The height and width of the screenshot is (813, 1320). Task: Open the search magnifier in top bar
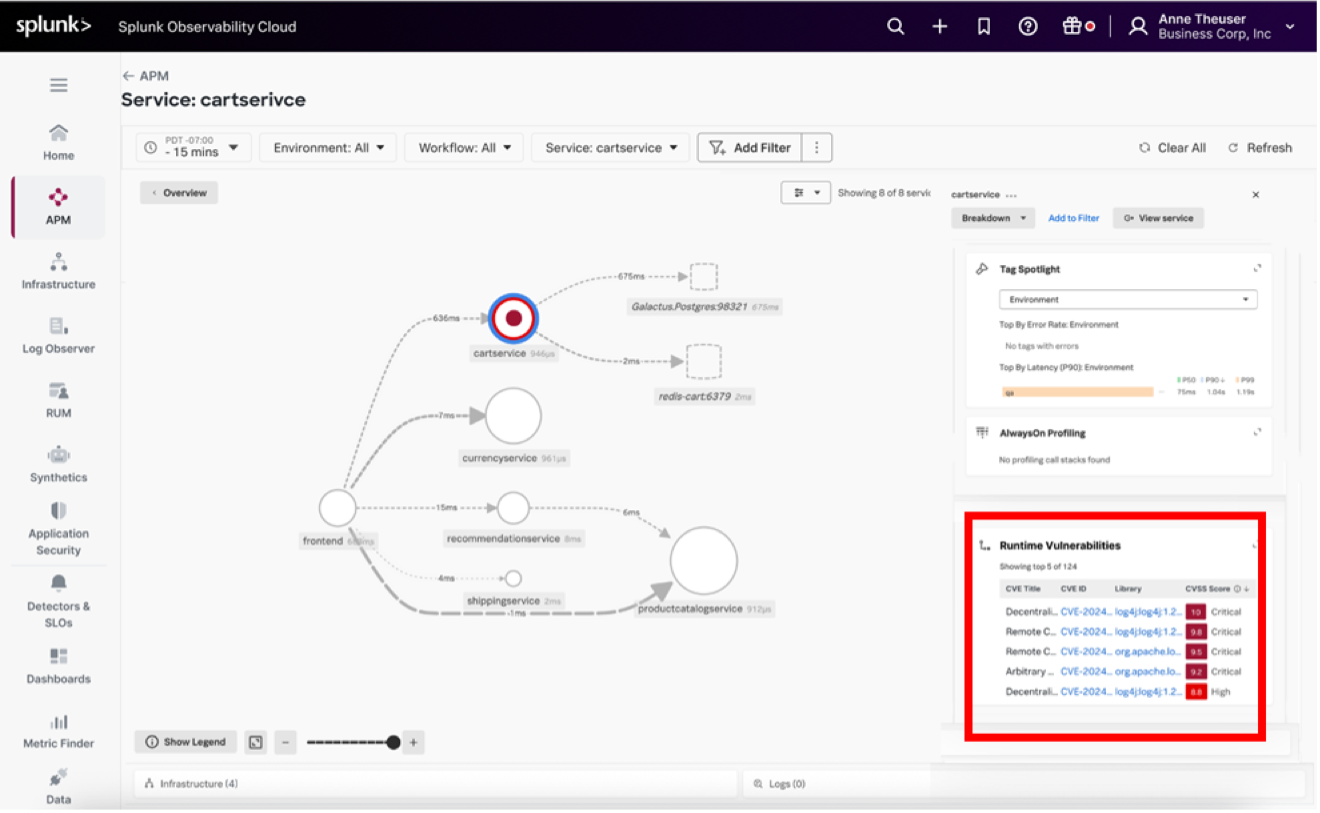pyautogui.click(x=895, y=27)
